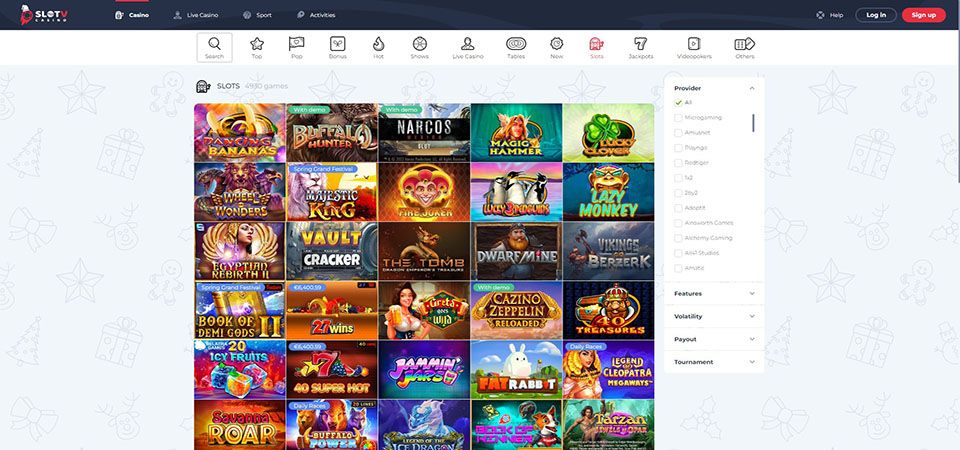Click the SlotV Casino logo
The image size is (960, 450).
tap(43, 15)
